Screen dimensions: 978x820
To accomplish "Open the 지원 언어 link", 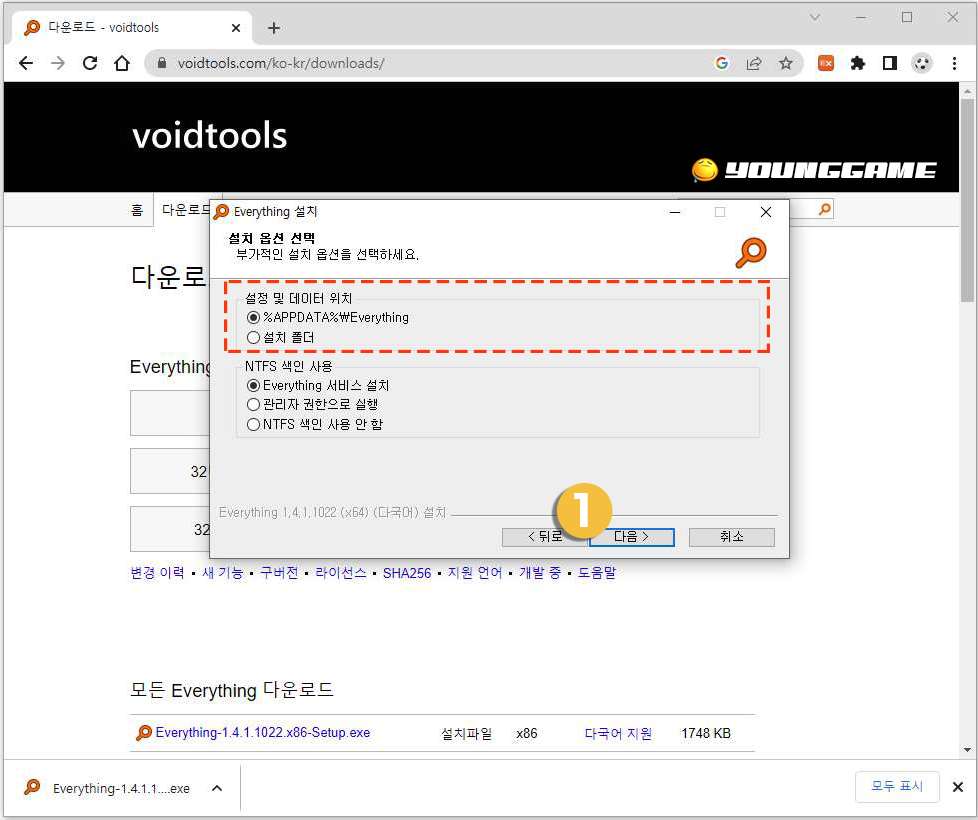I will point(475,572).
